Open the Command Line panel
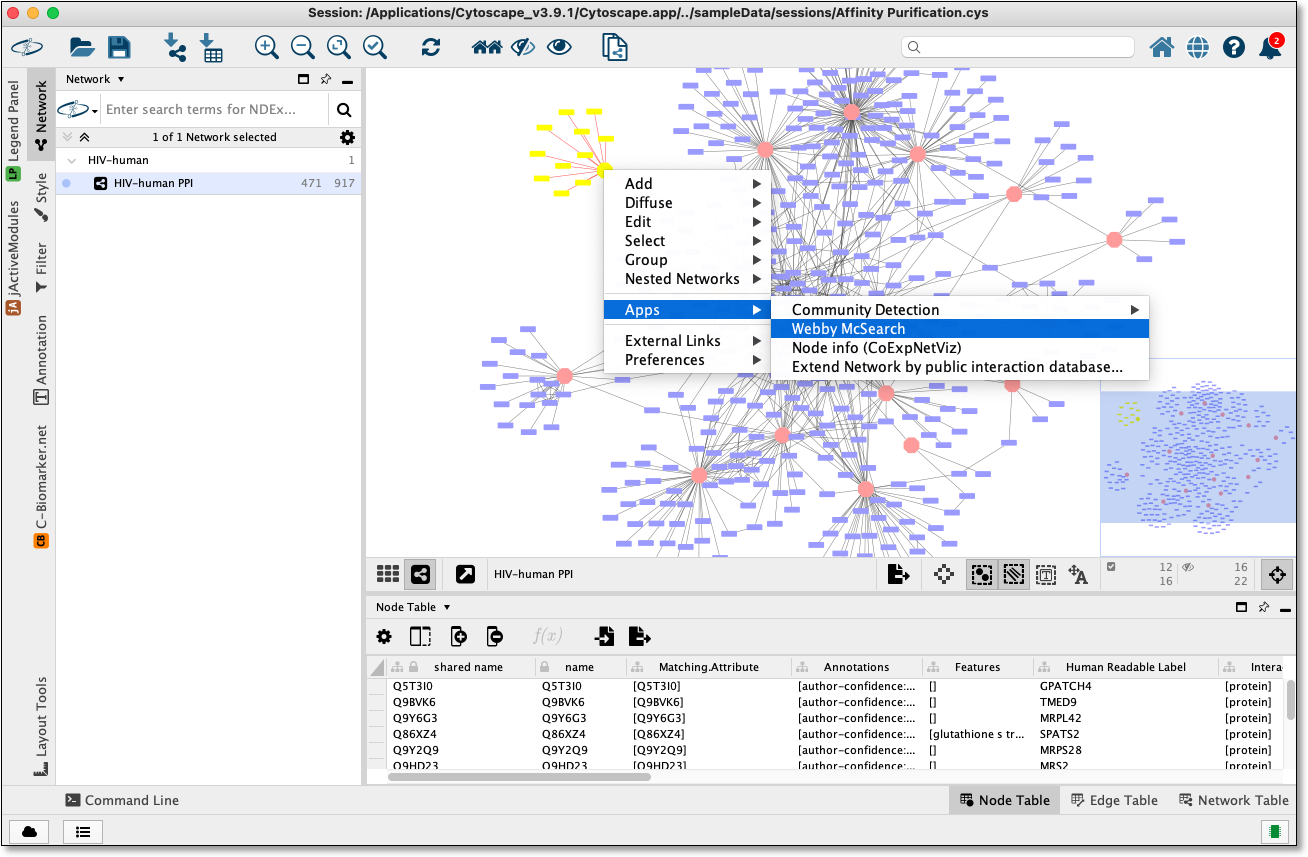Screen dimensions: 1308x857 (122, 800)
